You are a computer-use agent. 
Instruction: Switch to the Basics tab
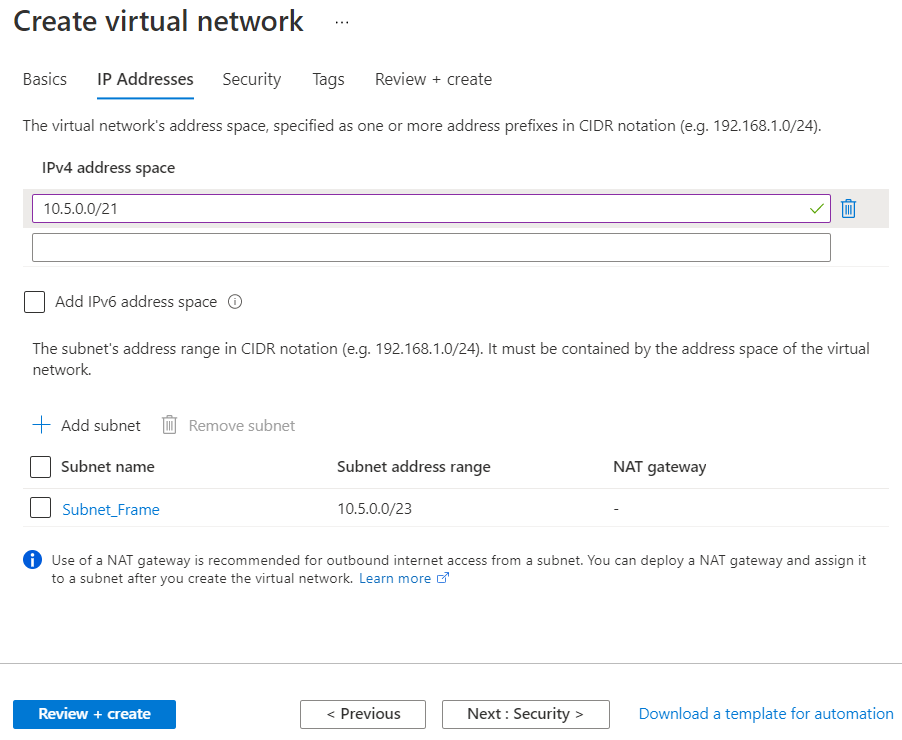click(x=45, y=79)
